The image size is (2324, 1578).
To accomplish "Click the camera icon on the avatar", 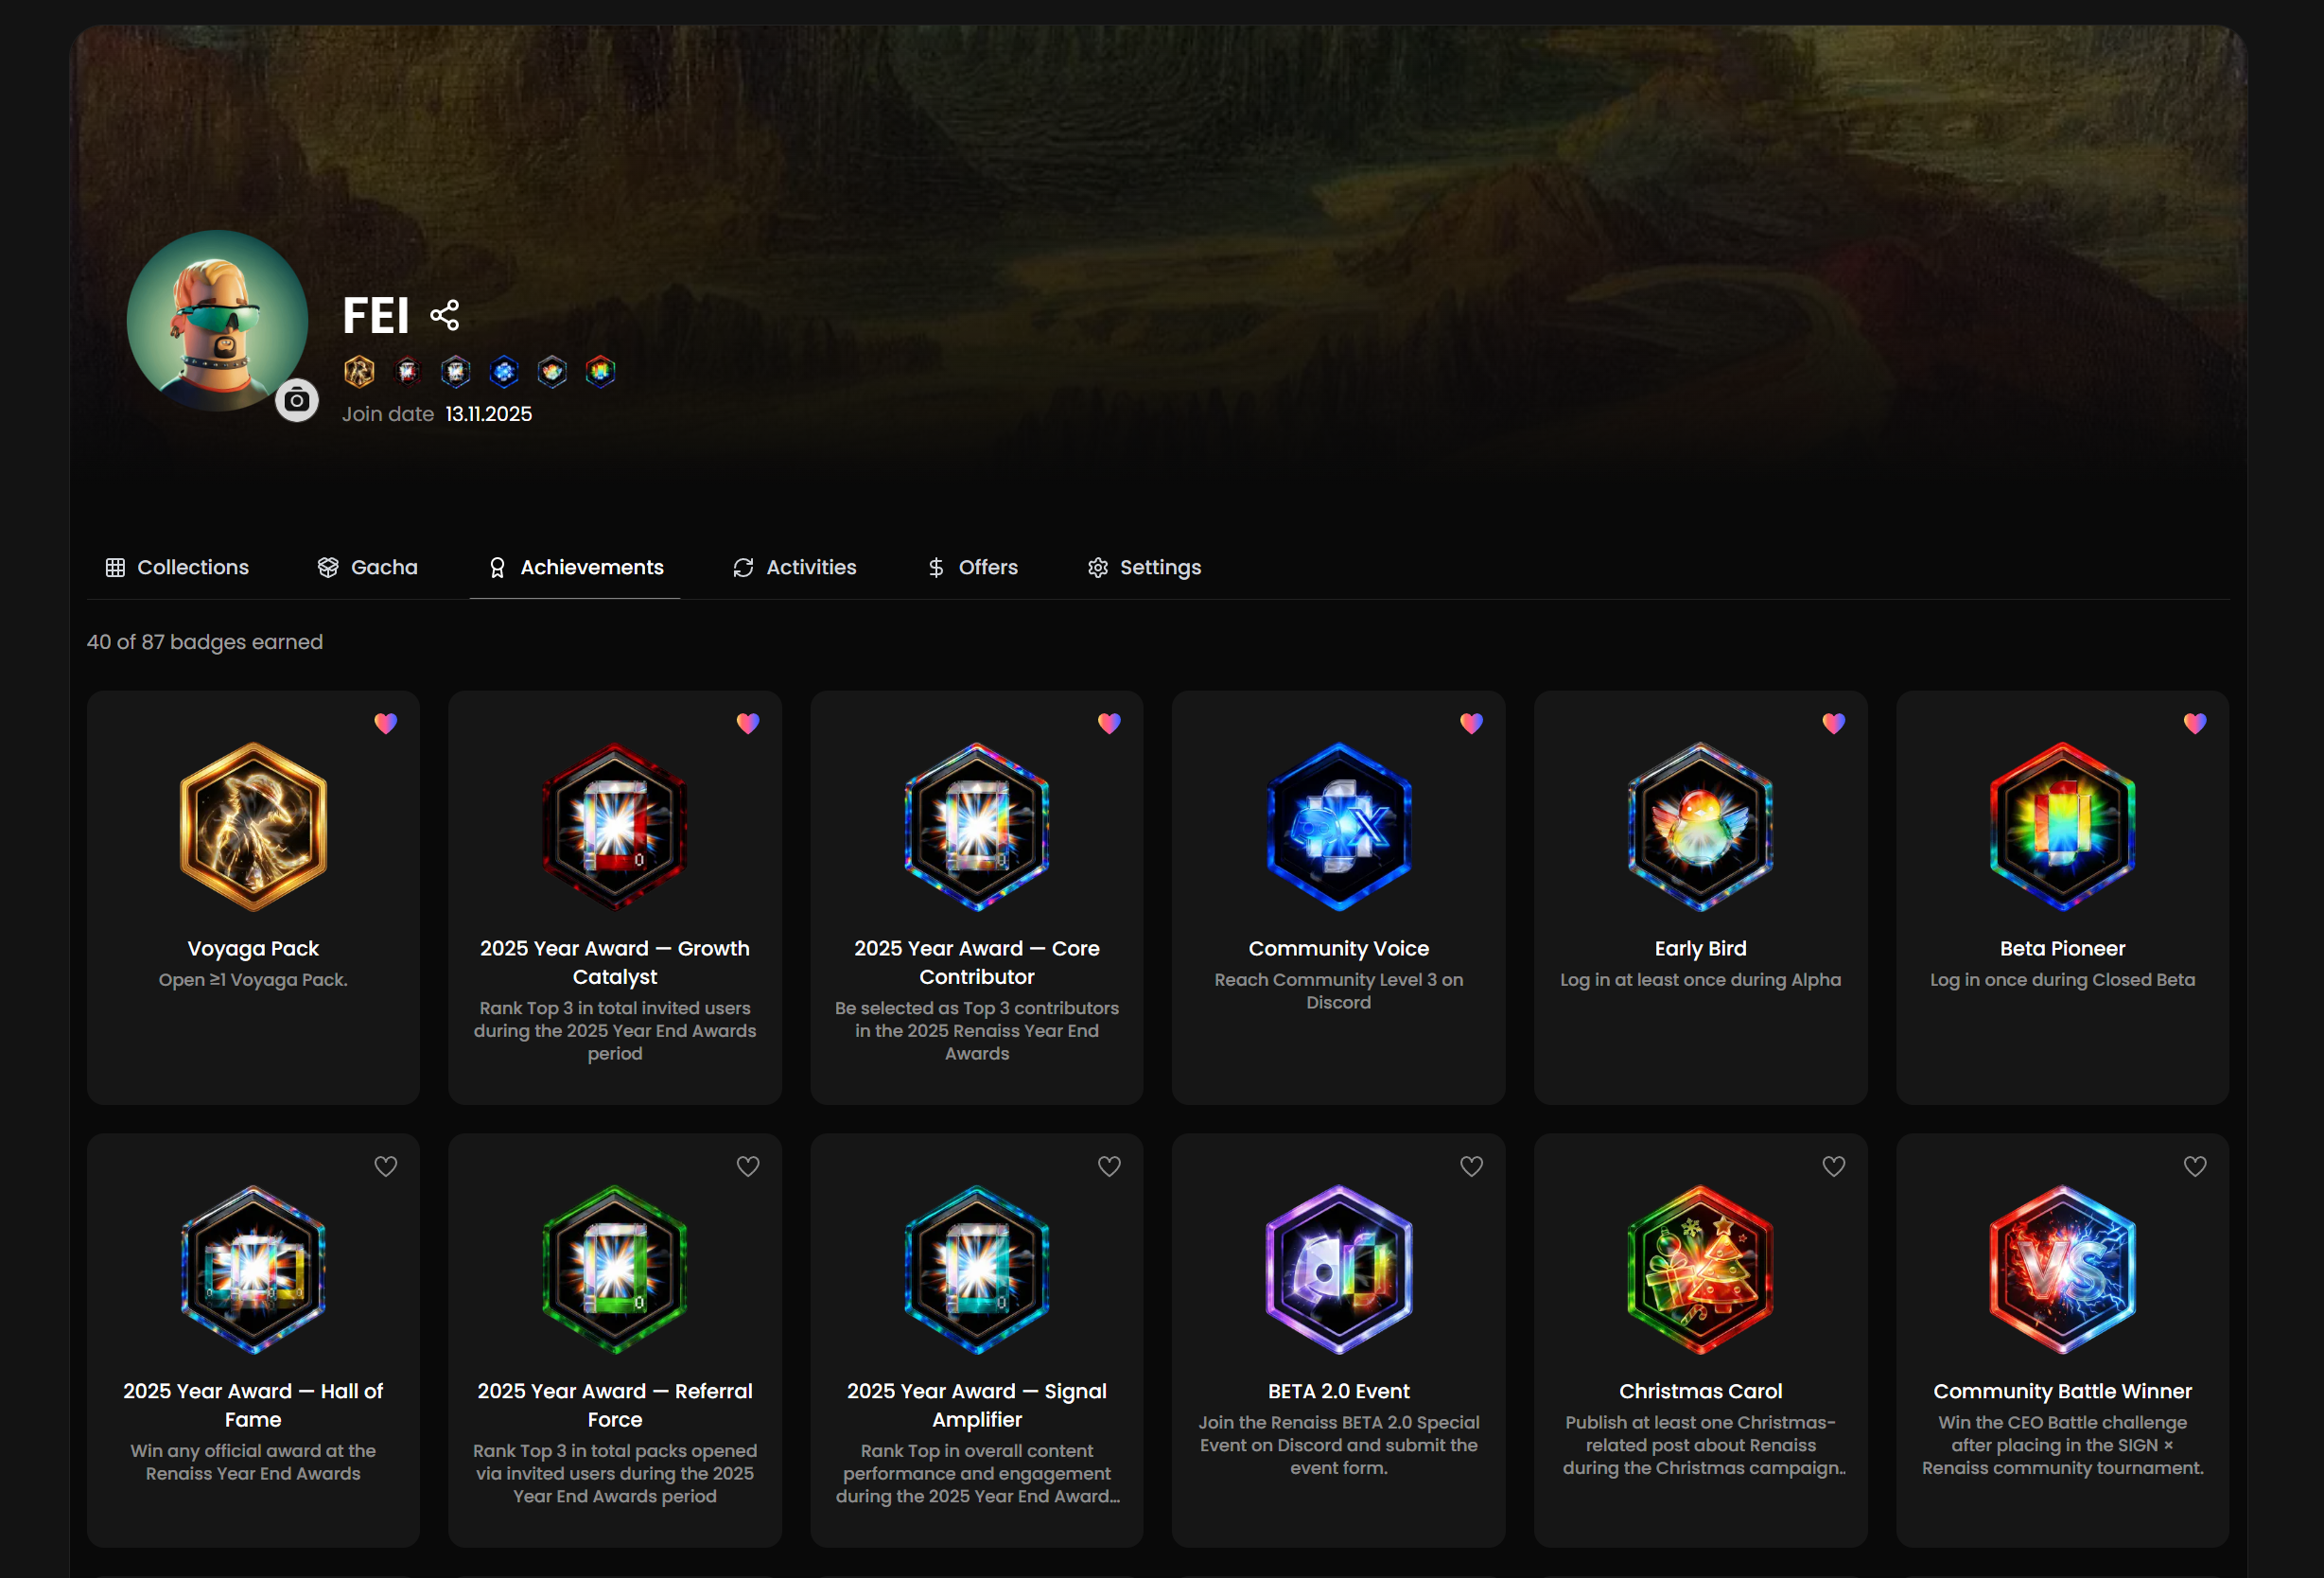I will (x=296, y=401).
